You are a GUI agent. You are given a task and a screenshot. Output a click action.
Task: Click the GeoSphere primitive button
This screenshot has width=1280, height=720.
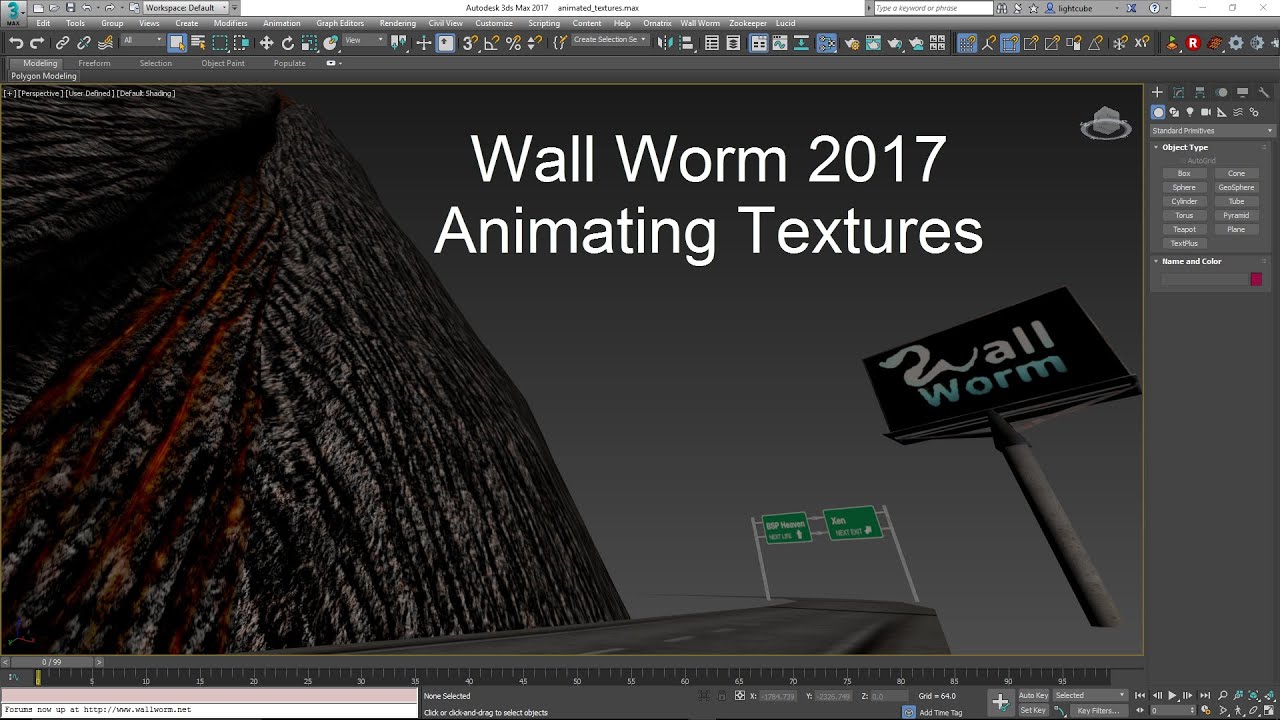1236,187
